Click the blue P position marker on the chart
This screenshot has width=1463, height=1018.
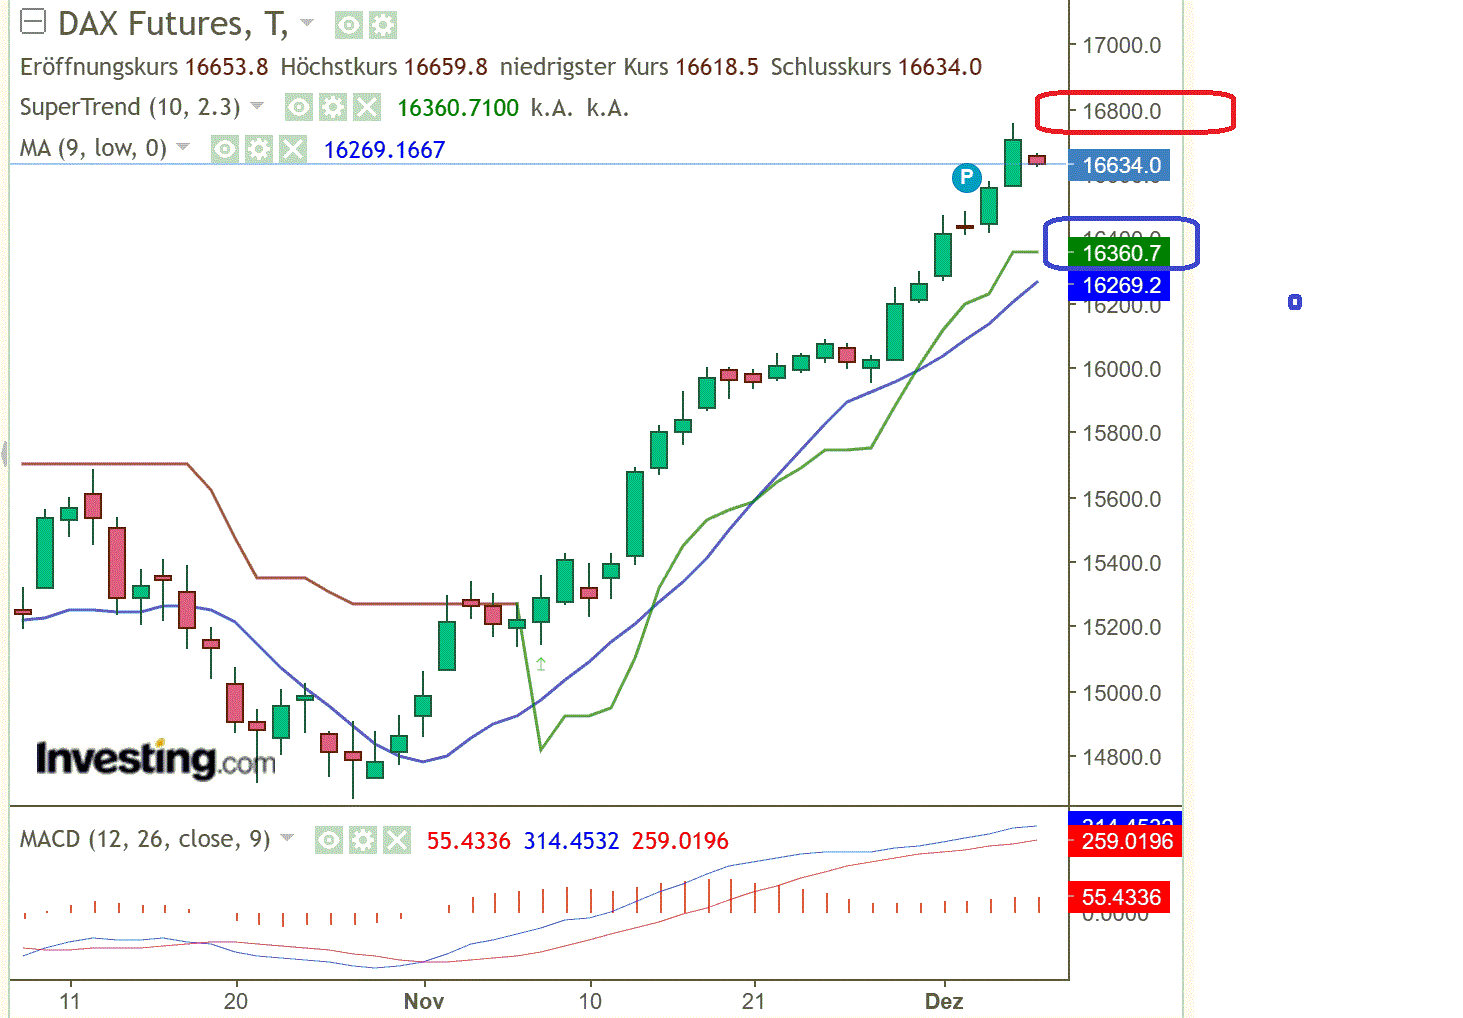tap(966, 178)
